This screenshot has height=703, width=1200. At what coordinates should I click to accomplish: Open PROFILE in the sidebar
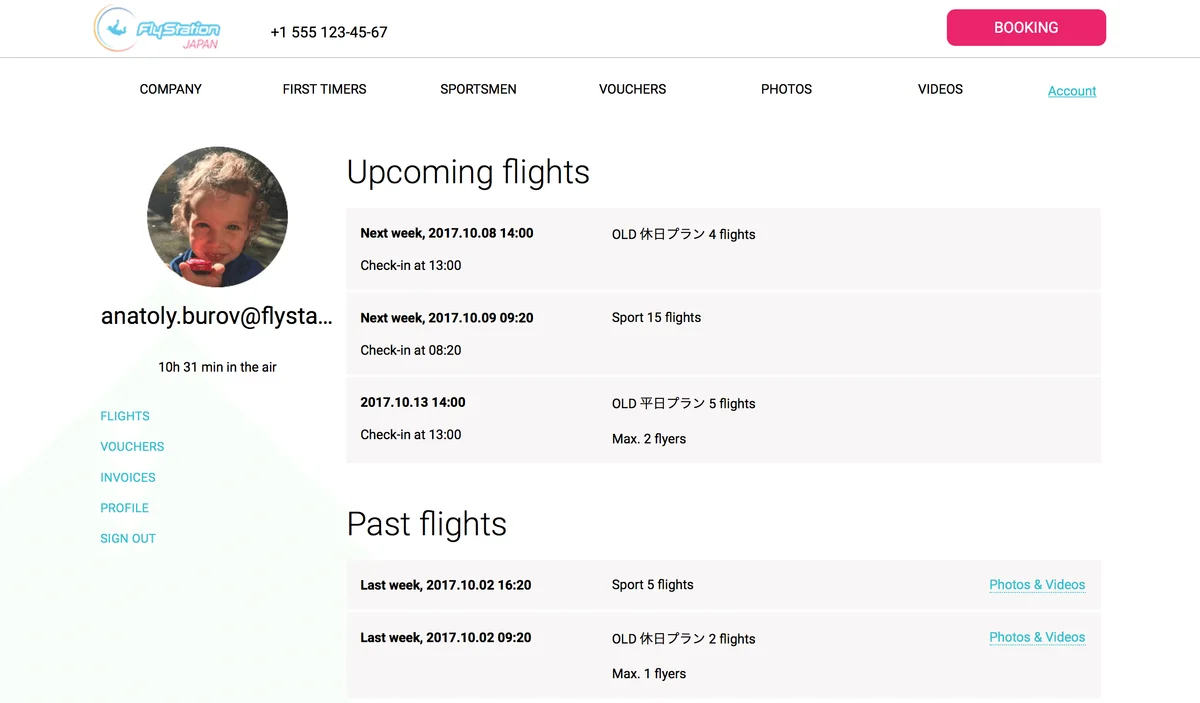[124, 508]
